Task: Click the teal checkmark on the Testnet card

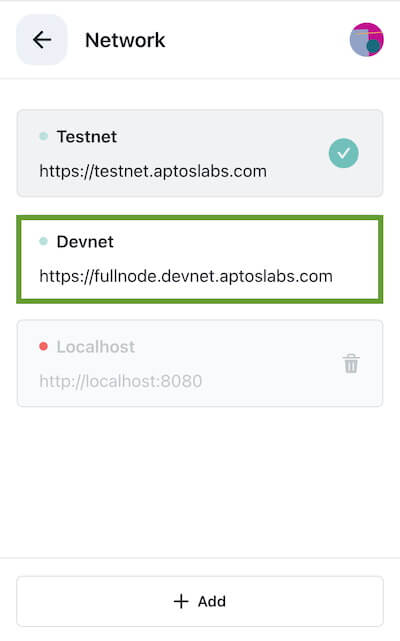Action: [x=344, y=153]
